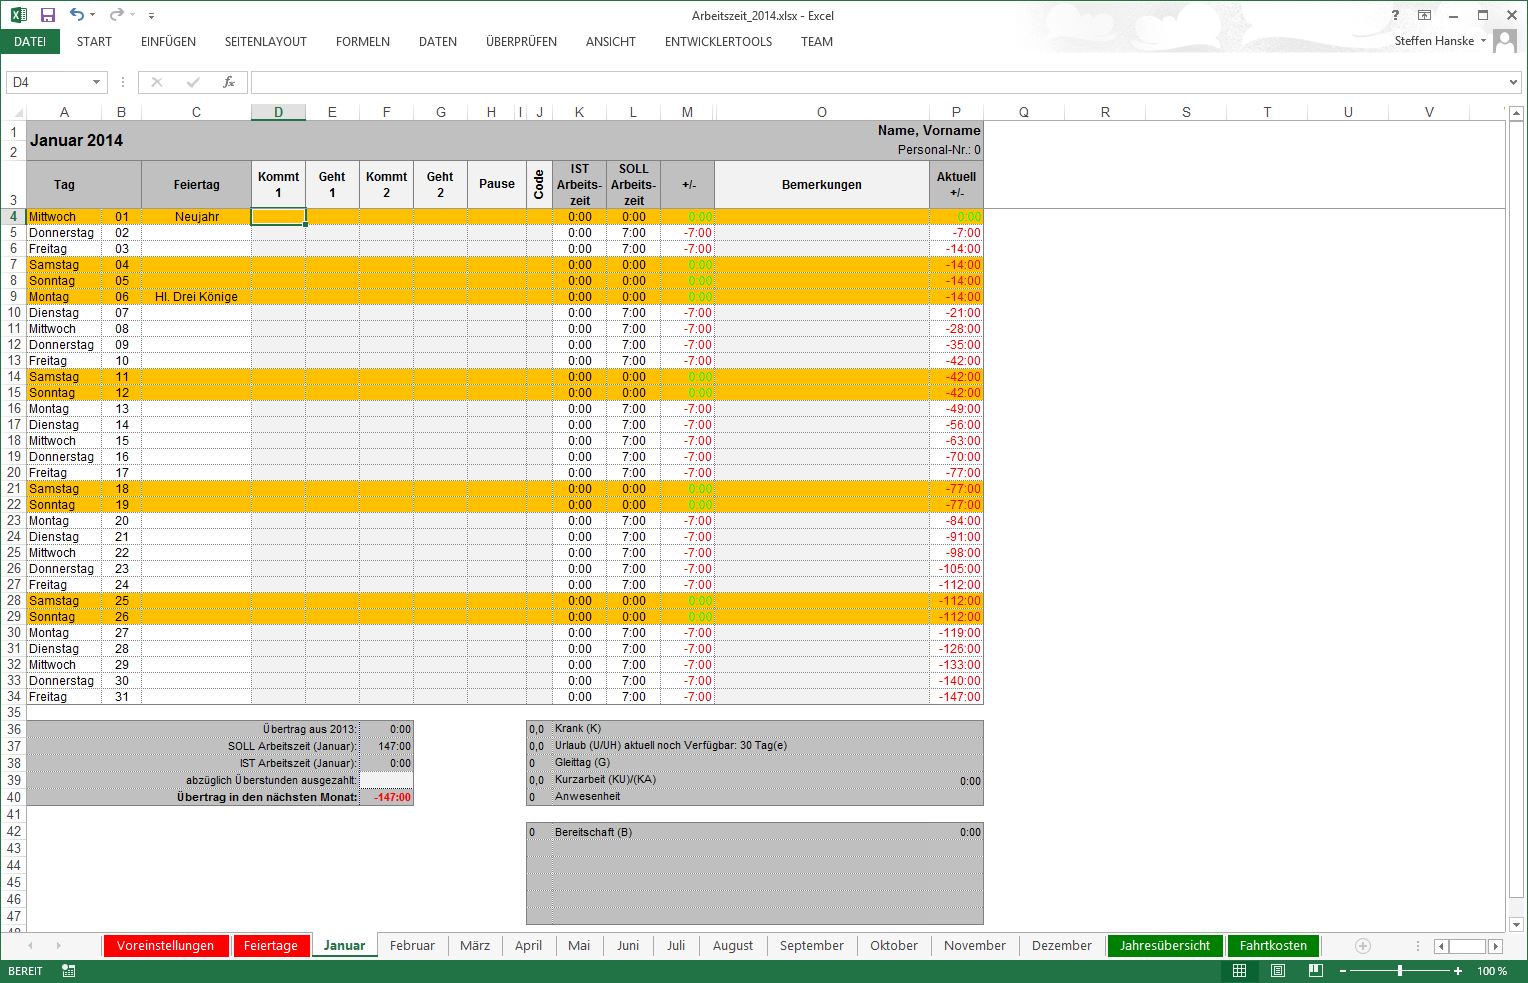
Task: Switch to Page Break Preview via status bar icon
Action: click(1315, 970)
